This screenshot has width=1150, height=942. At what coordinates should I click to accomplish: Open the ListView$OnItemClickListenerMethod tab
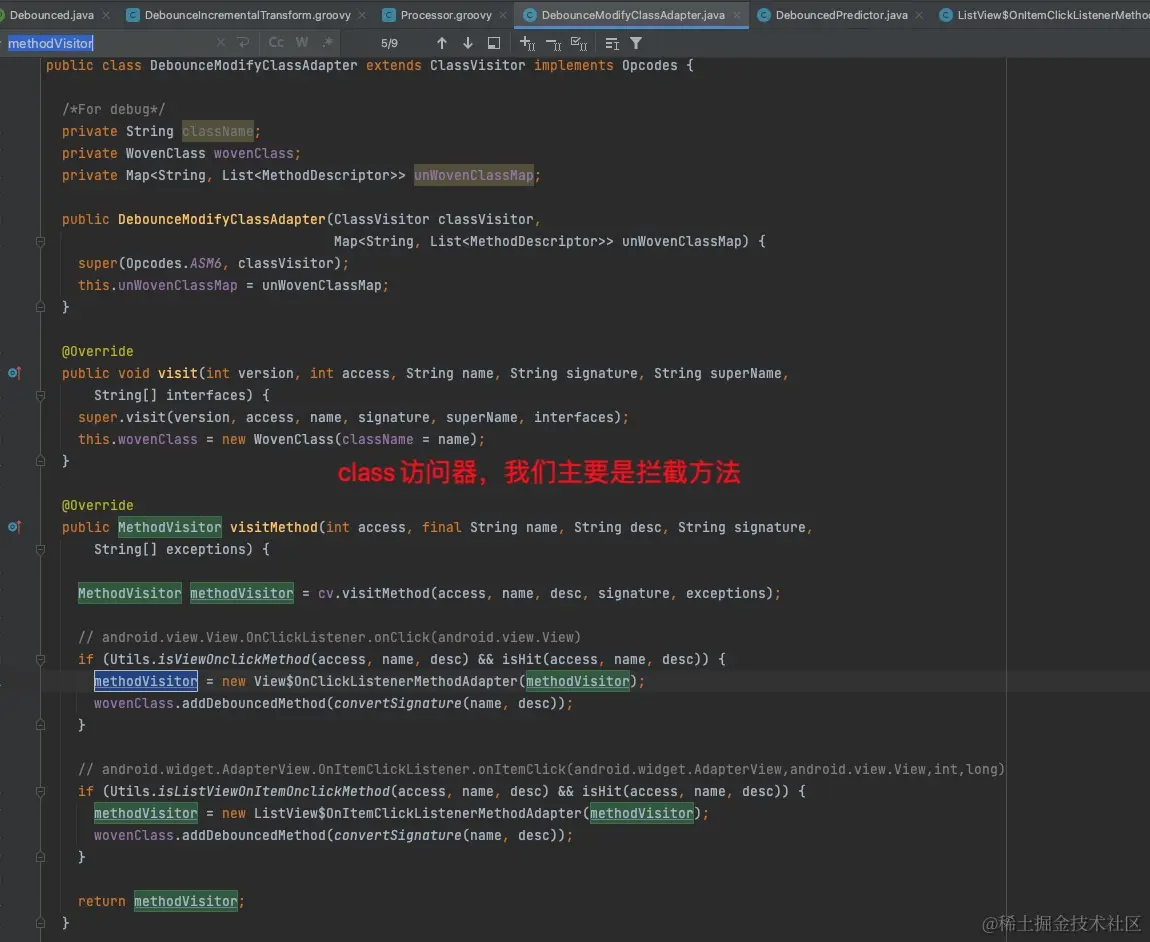pos(1044,15)
